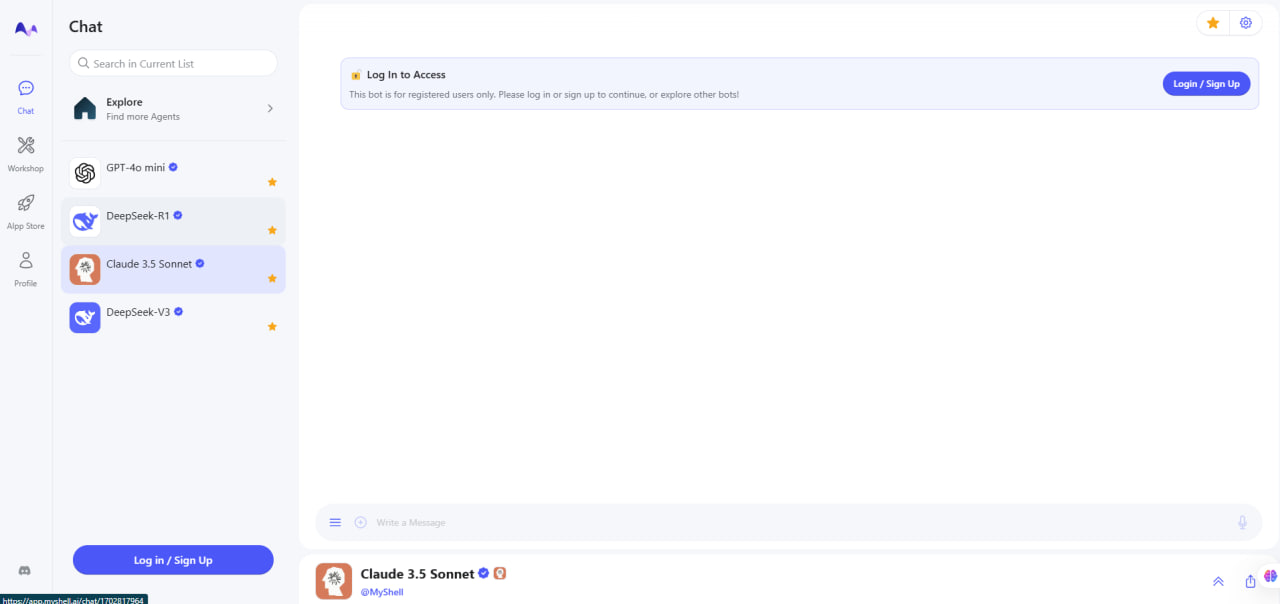Click the share icon for Claude bot
Image resolution: width=1280 pixels, height=604 pixels.
click(x=1250, y=581)
